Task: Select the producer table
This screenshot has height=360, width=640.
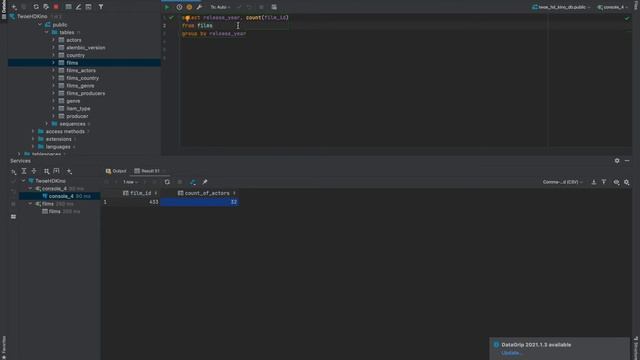Action: [x=77, y=116]
